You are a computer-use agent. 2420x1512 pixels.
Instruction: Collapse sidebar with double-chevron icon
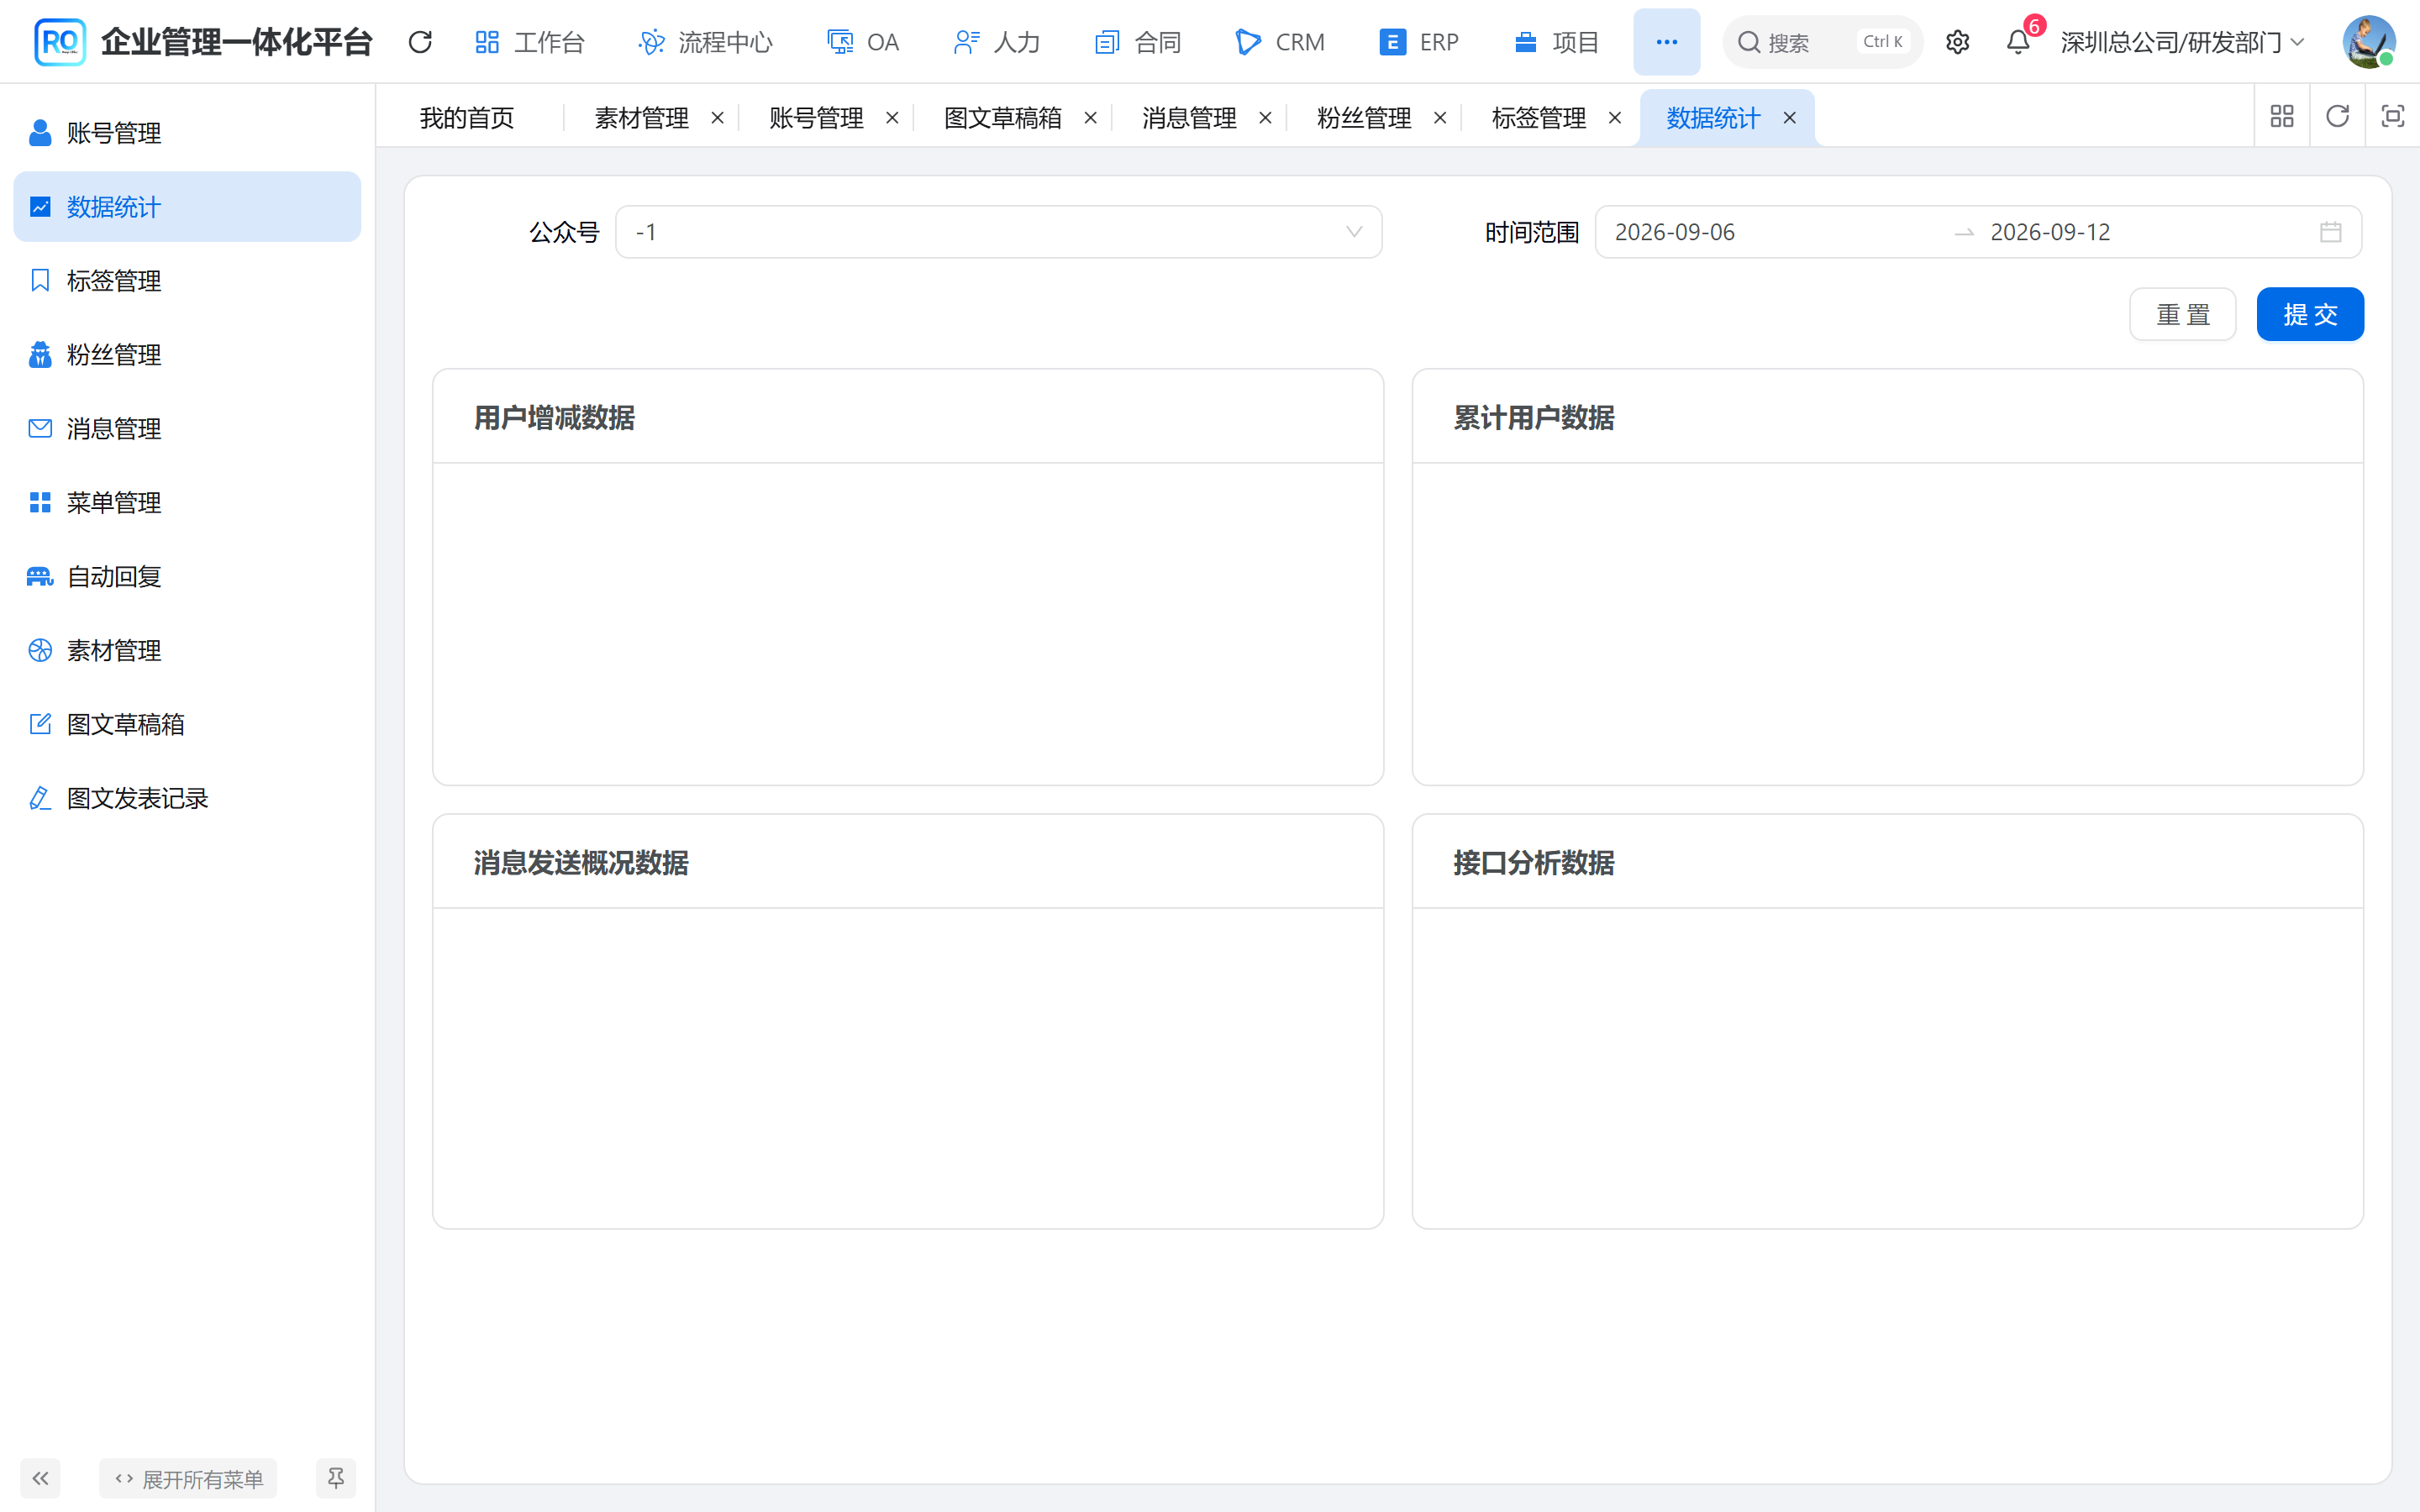pos(40,1477)
